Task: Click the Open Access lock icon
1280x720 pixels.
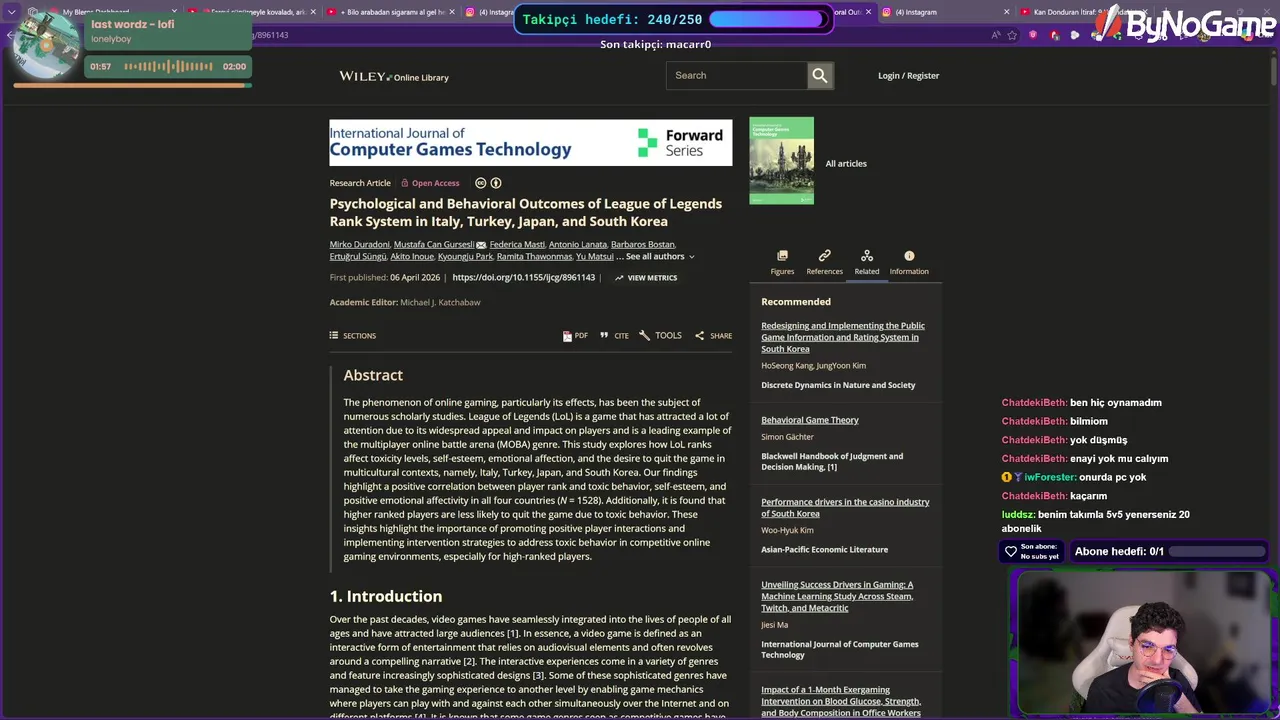Action: coord(405,183)
